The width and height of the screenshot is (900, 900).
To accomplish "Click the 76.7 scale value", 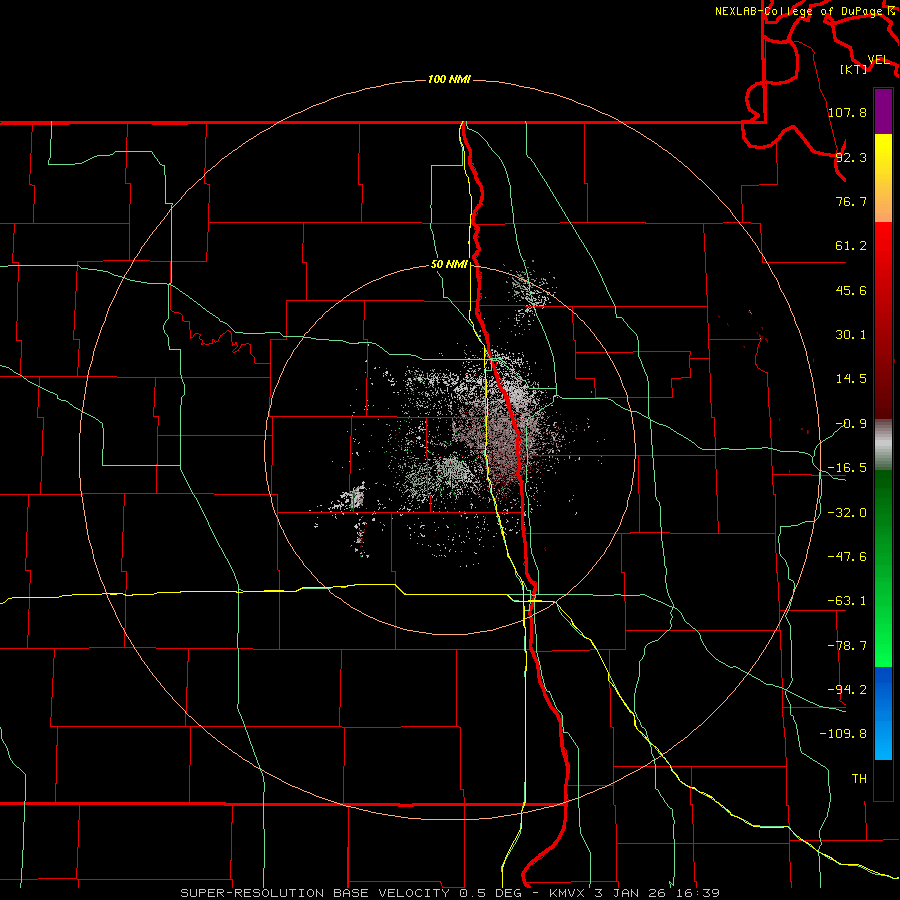I will coord(851,201).
